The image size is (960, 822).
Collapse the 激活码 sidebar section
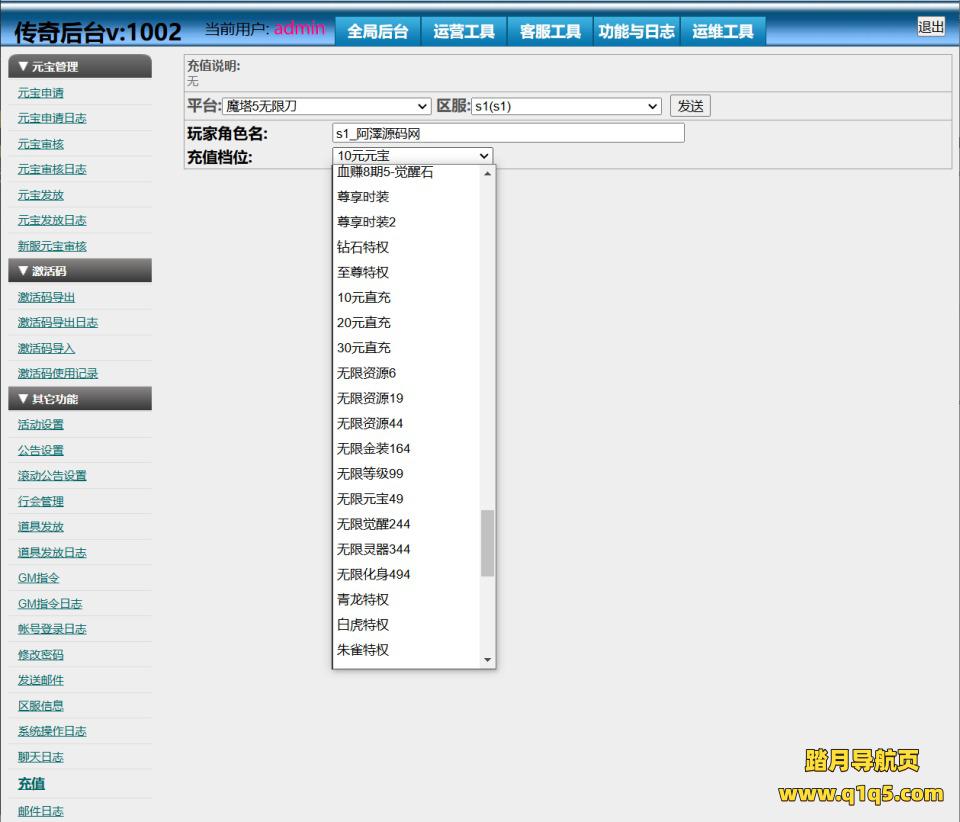tap(80, 271)
